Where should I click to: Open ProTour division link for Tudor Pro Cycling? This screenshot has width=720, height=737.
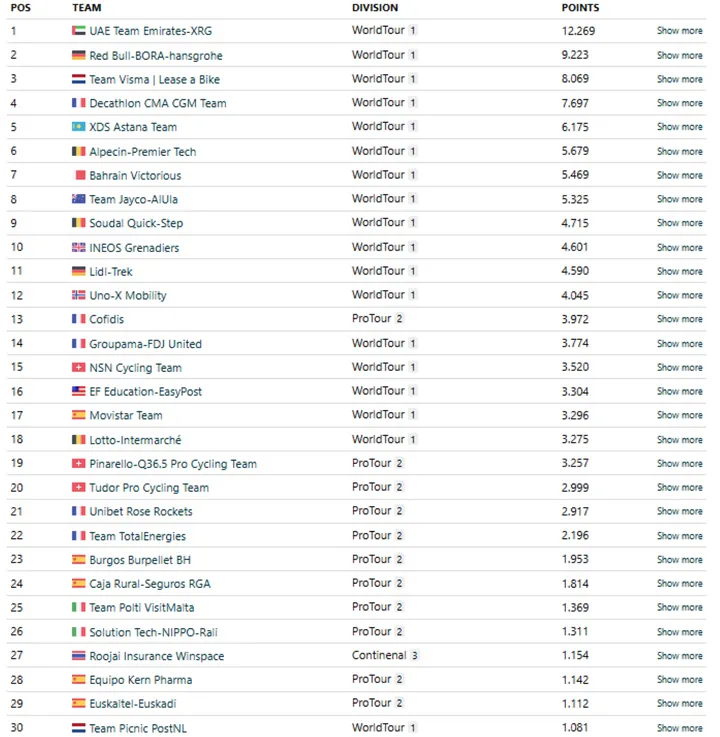pos(371,487)
